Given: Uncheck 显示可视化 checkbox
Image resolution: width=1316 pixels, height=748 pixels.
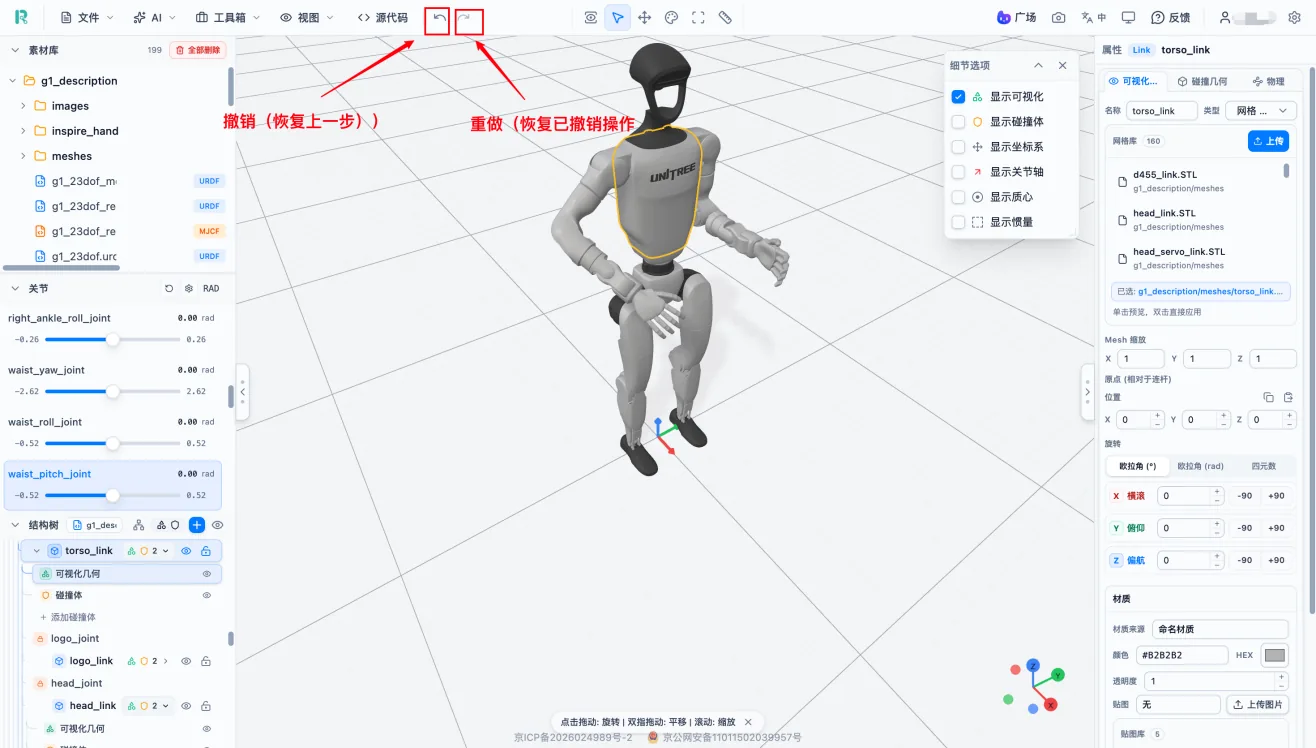Looking at the screenshot, I should [x=958, y=97].
